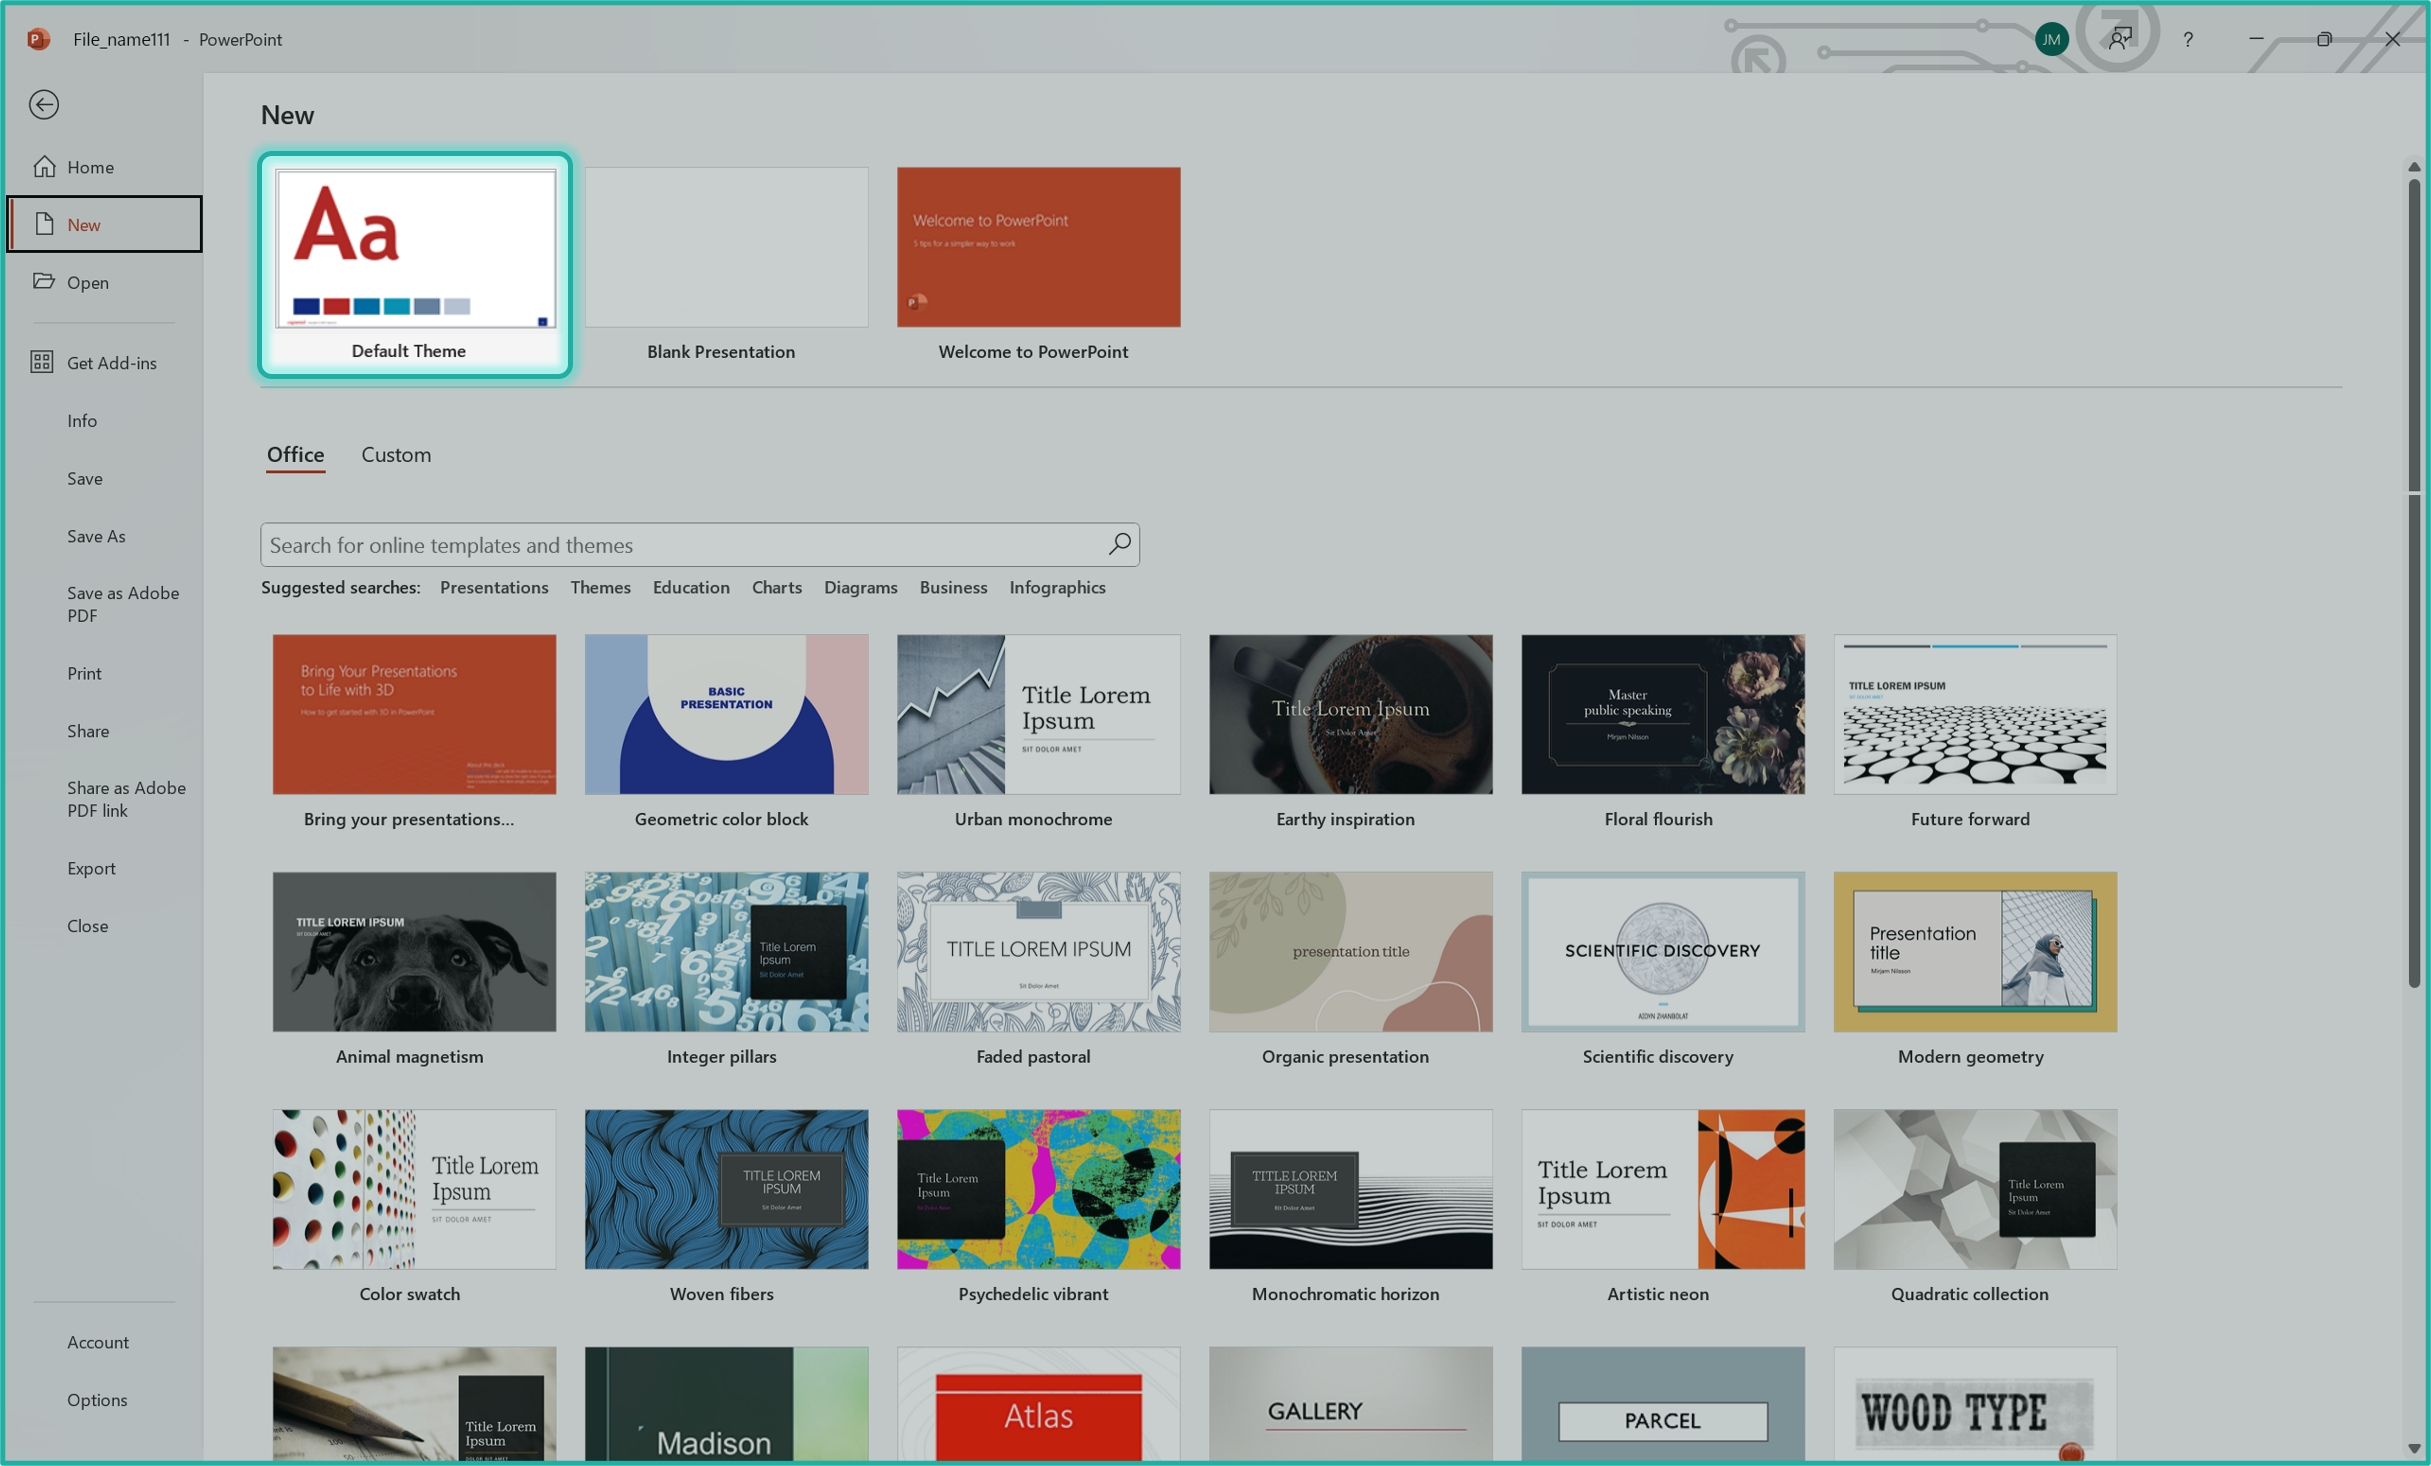Click the vertical scrollbar thumb

[x=2413, y=583]
